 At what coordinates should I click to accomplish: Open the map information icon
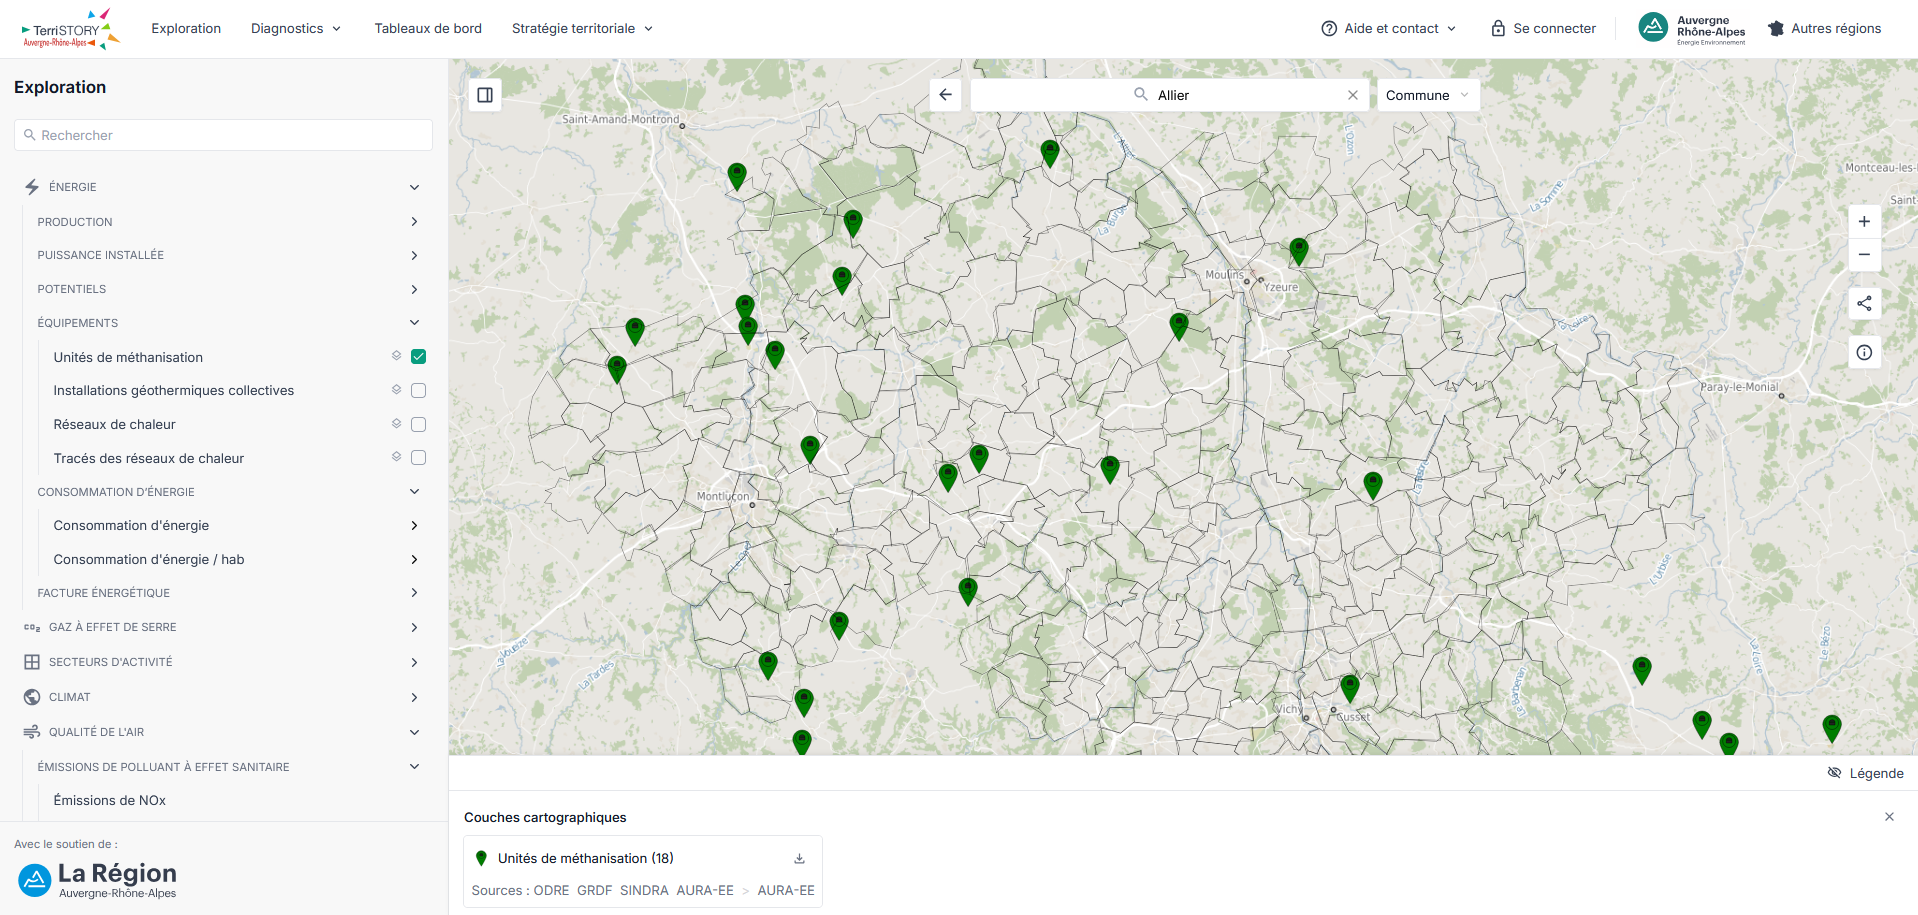[x=1864, y=352]
